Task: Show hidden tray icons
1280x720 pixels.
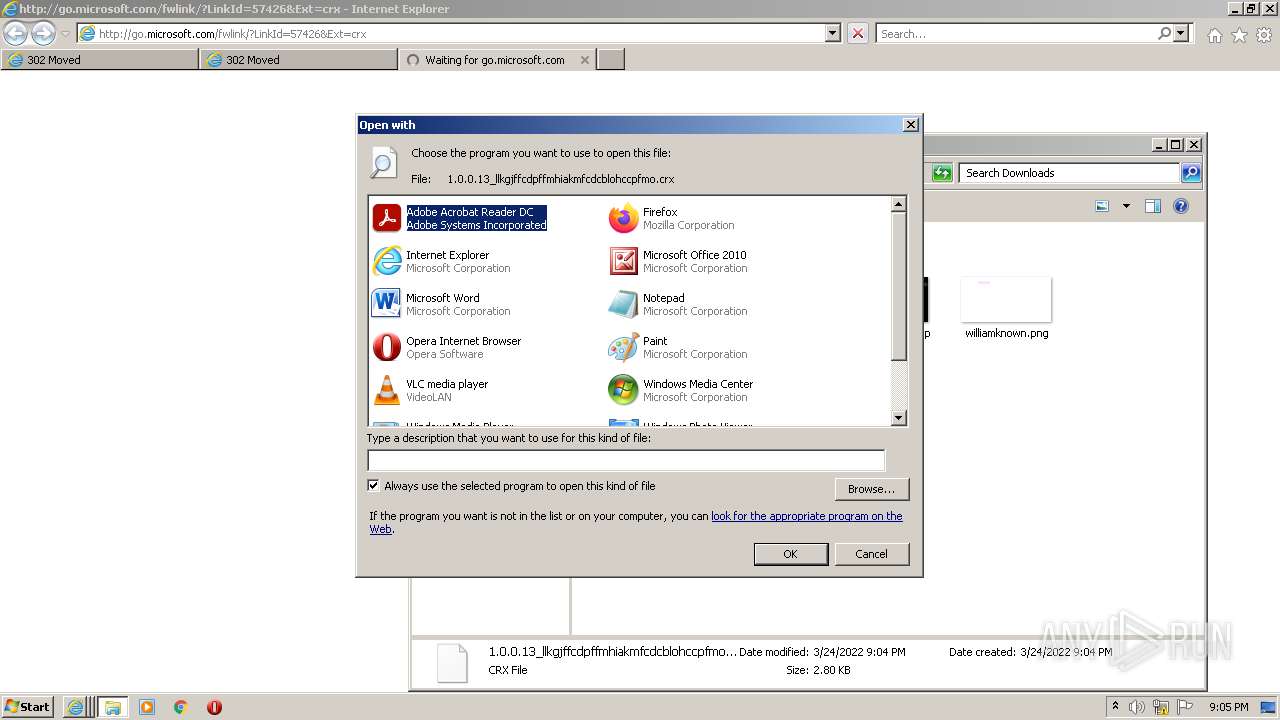Action: click(1116, 707)
